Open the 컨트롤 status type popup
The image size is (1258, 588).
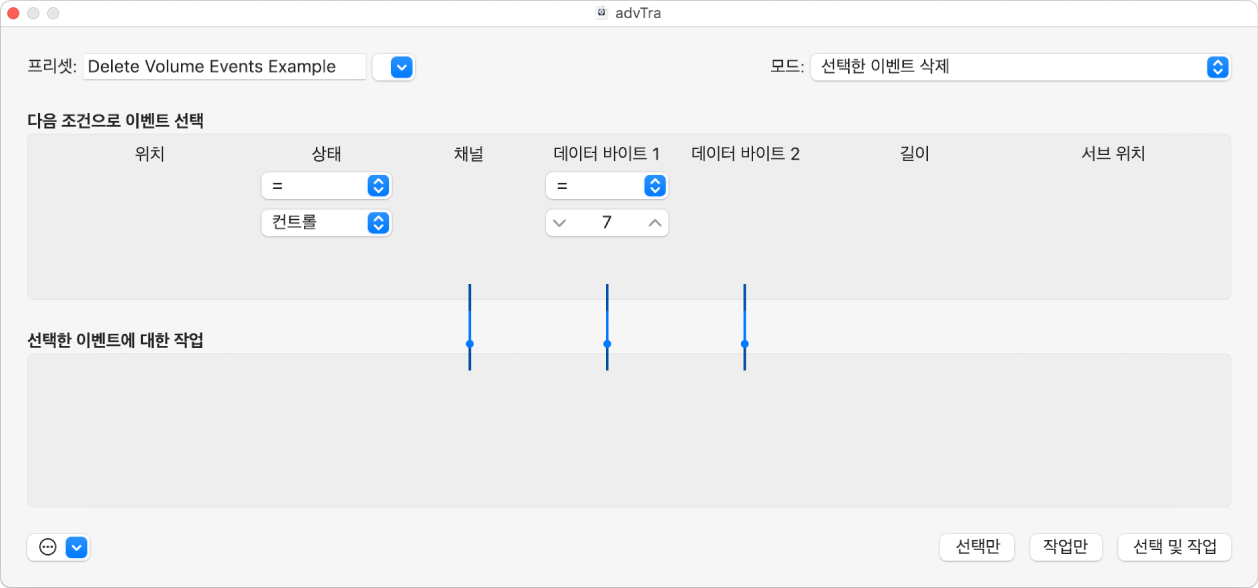326,223
